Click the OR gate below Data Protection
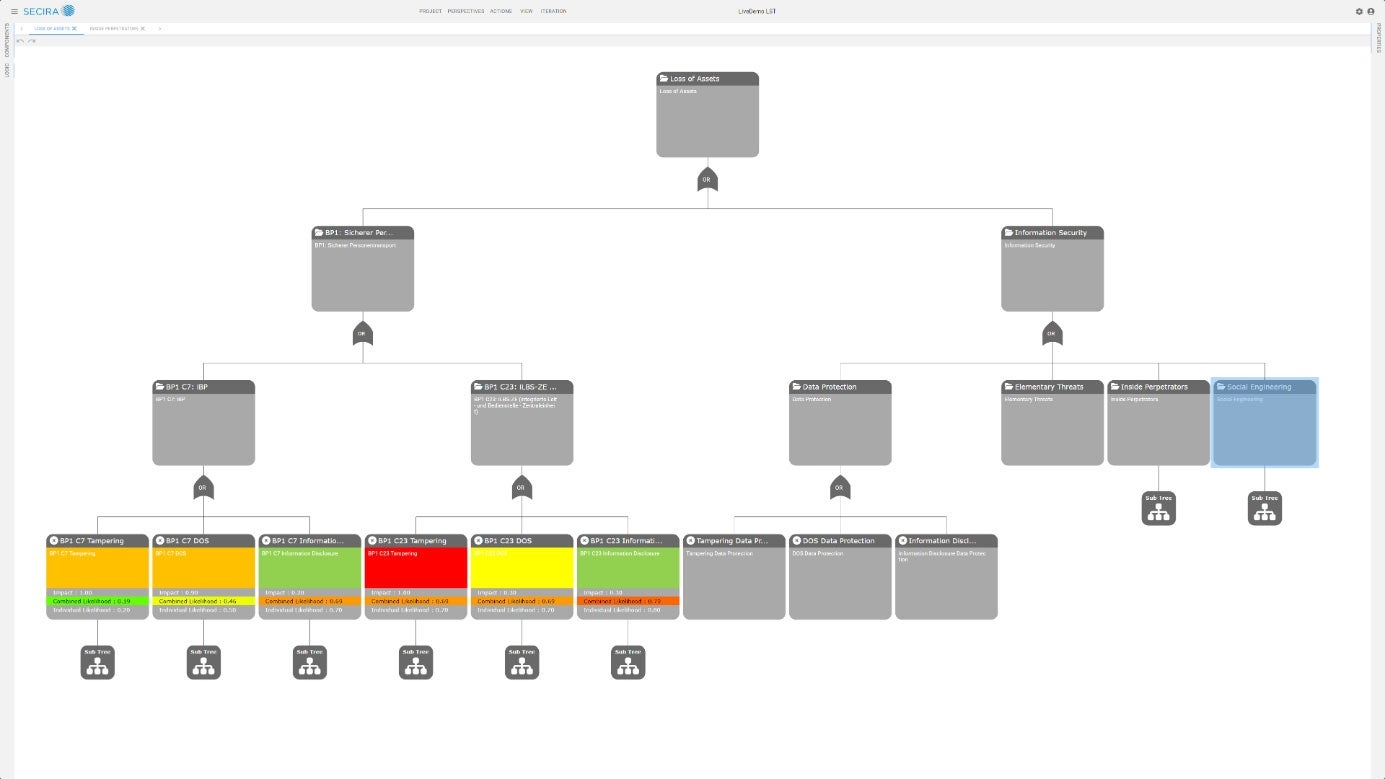Screen dimensions: 1385x779 [839, 488]
